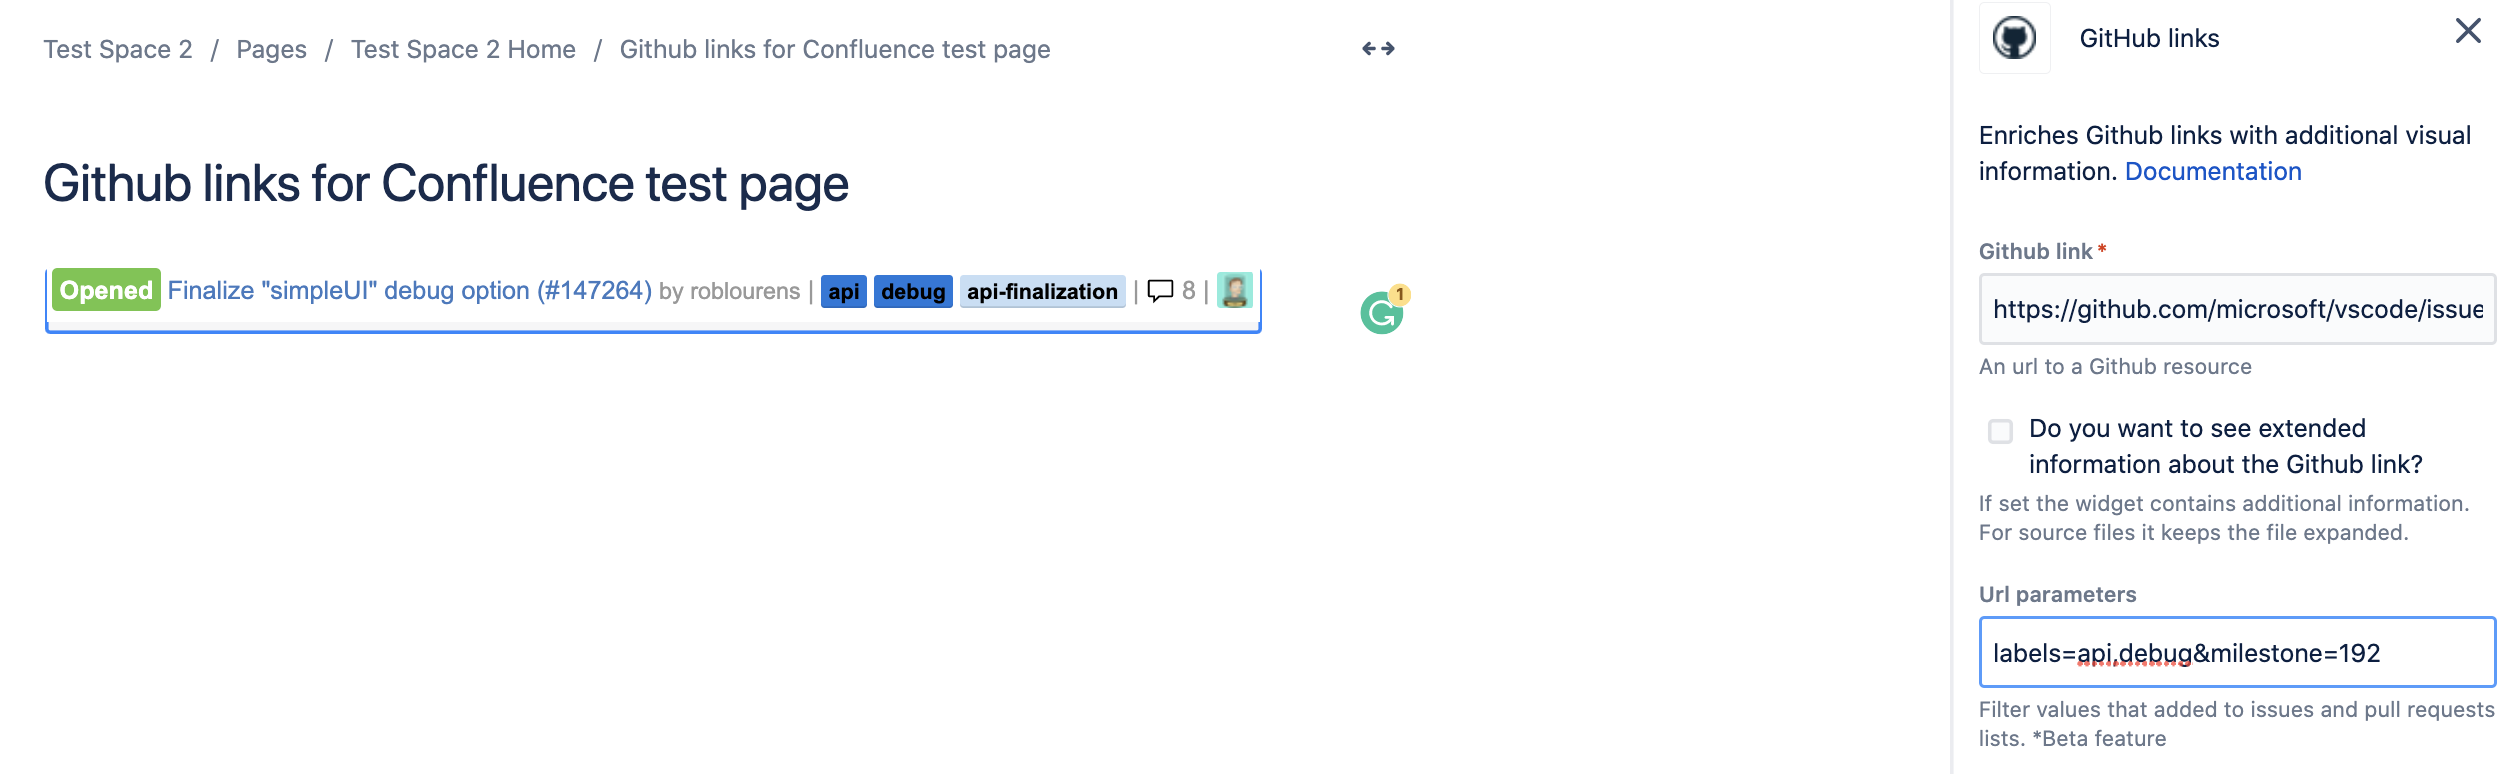
Task: Click the page title heading
Action: tap(446, 184)
